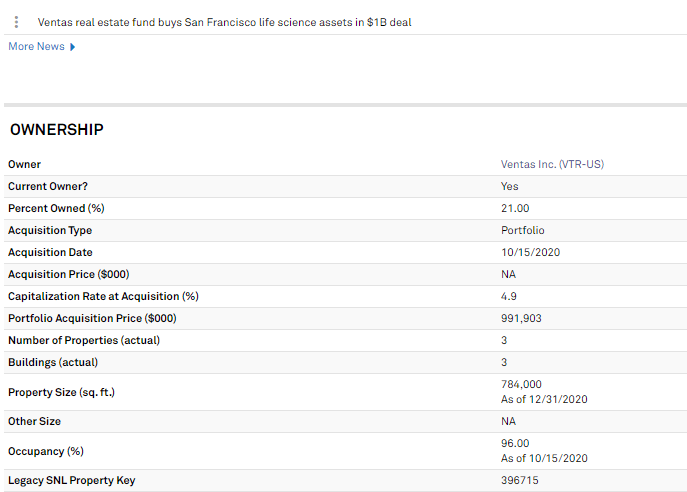Select the Acquisition Type Portfolio value
687x492 pixels.
[x=523, y=230]
